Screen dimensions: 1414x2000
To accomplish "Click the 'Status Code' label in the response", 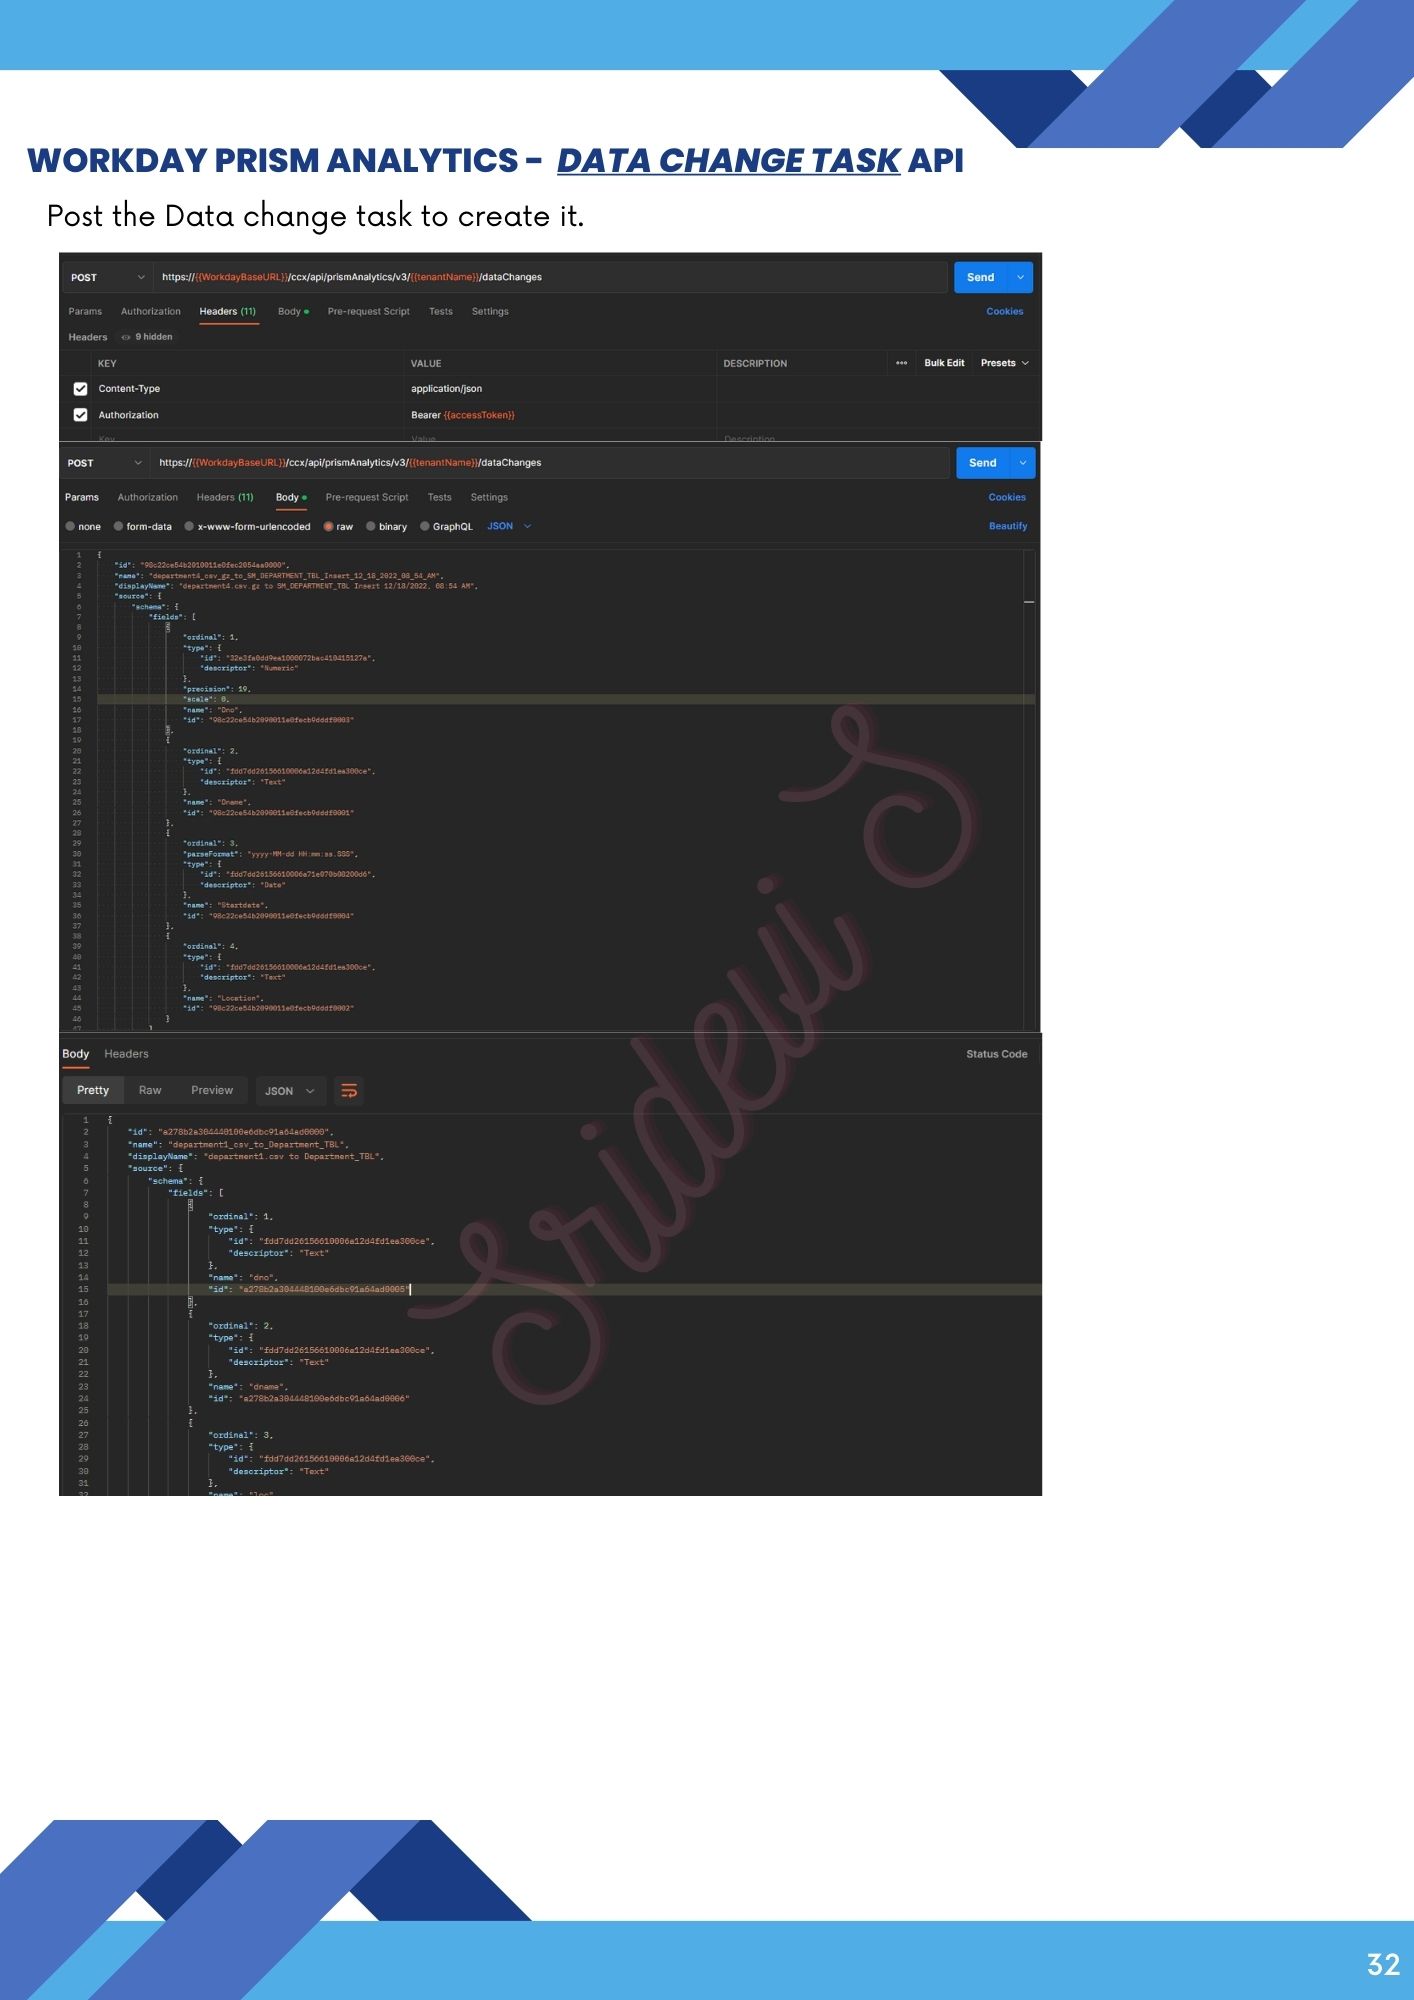I will coord(996,1054).
